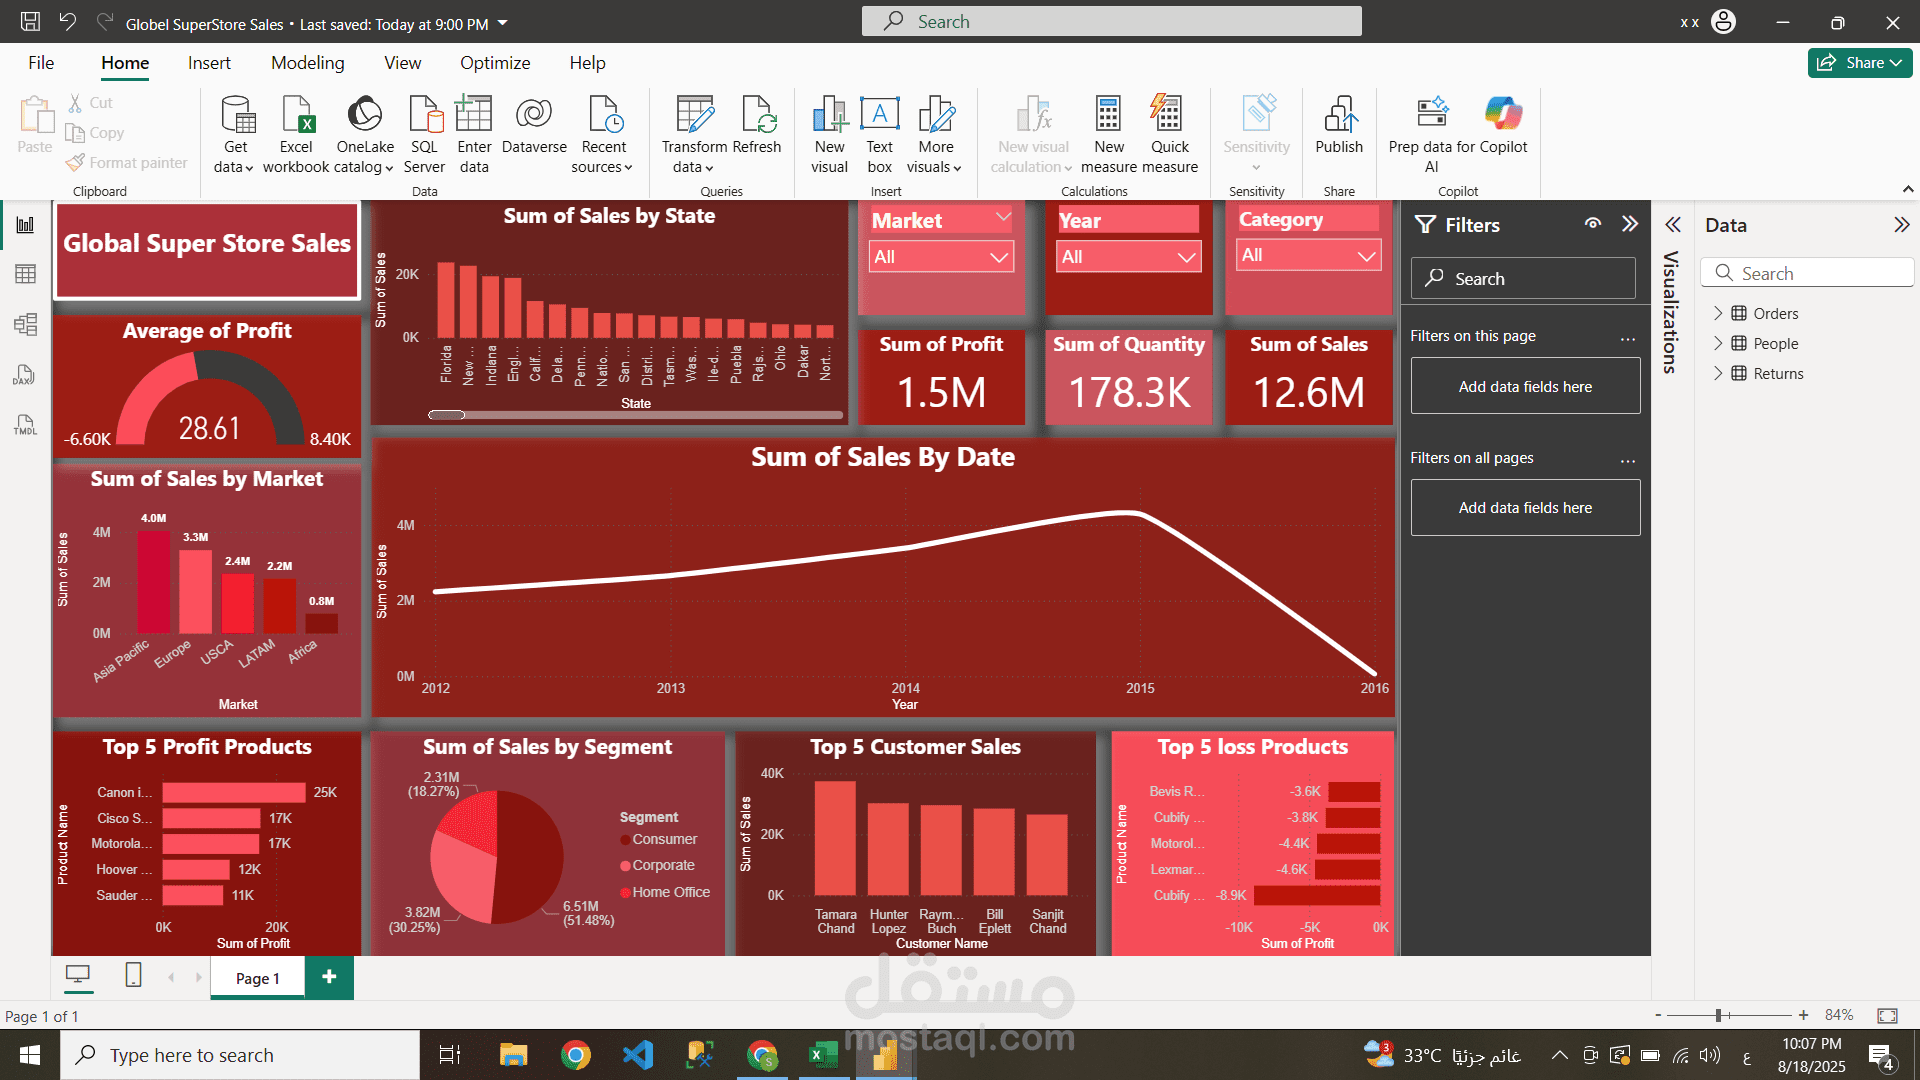1920x1080 pixels.
Task: Open the file title save dropdown
Action: [x=503, y=23]
